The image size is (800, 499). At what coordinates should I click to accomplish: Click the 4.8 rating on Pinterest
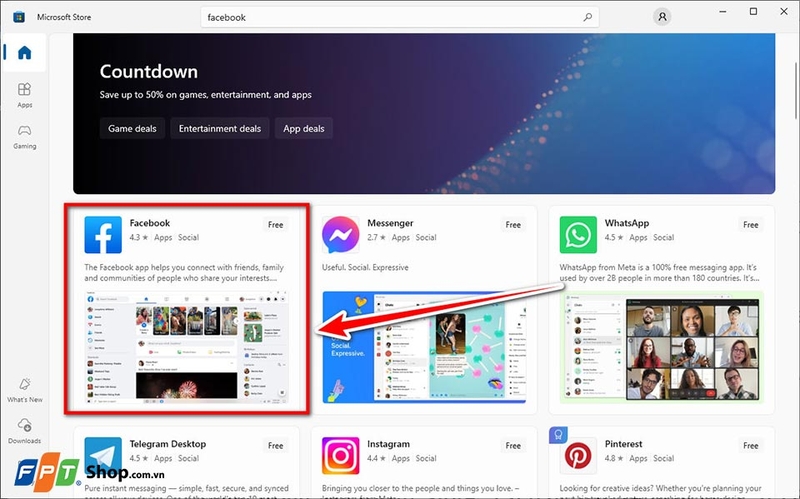pyautogui.click(x=614, y=458)
